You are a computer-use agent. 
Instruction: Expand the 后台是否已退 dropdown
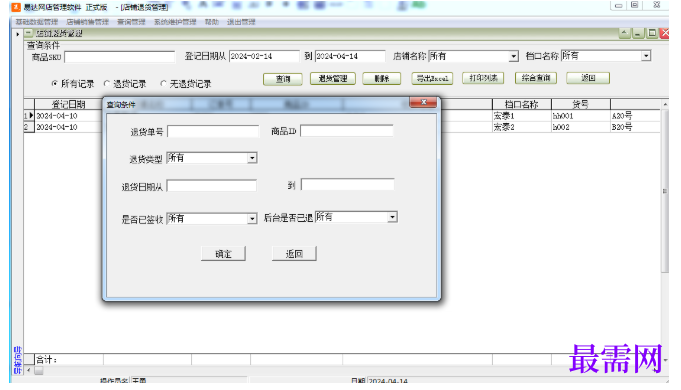(x=392, y=217)
